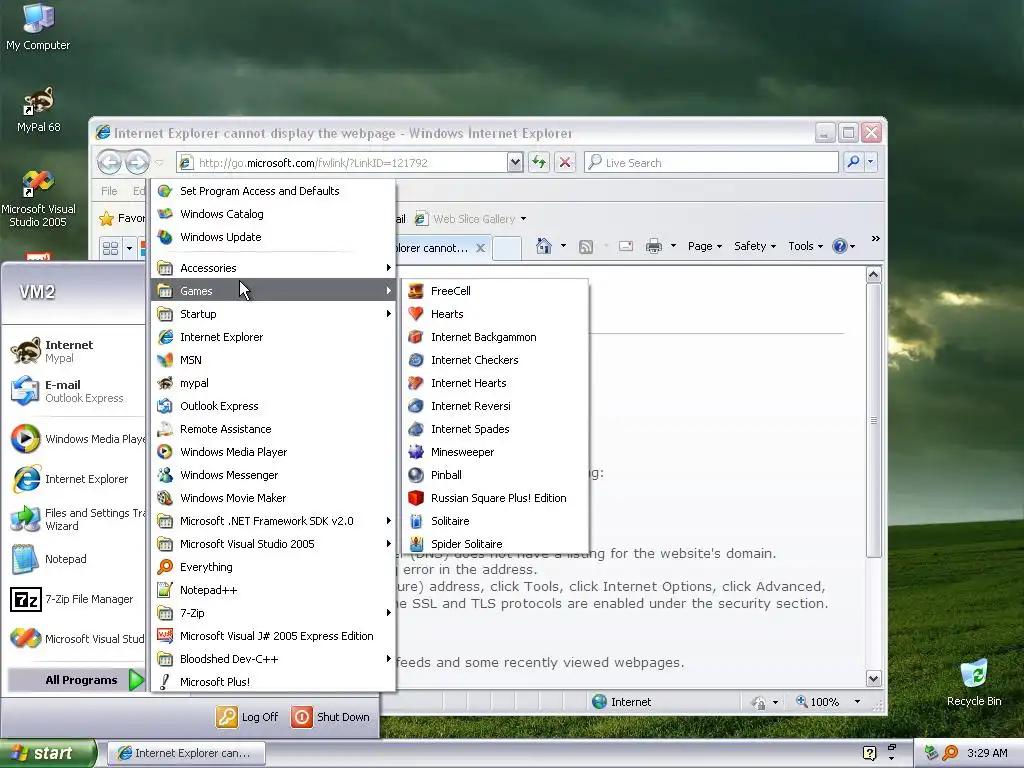Expand the 7-Zip program folder
This screenshot has height=768, width=1024.
[x=273, y=613]
